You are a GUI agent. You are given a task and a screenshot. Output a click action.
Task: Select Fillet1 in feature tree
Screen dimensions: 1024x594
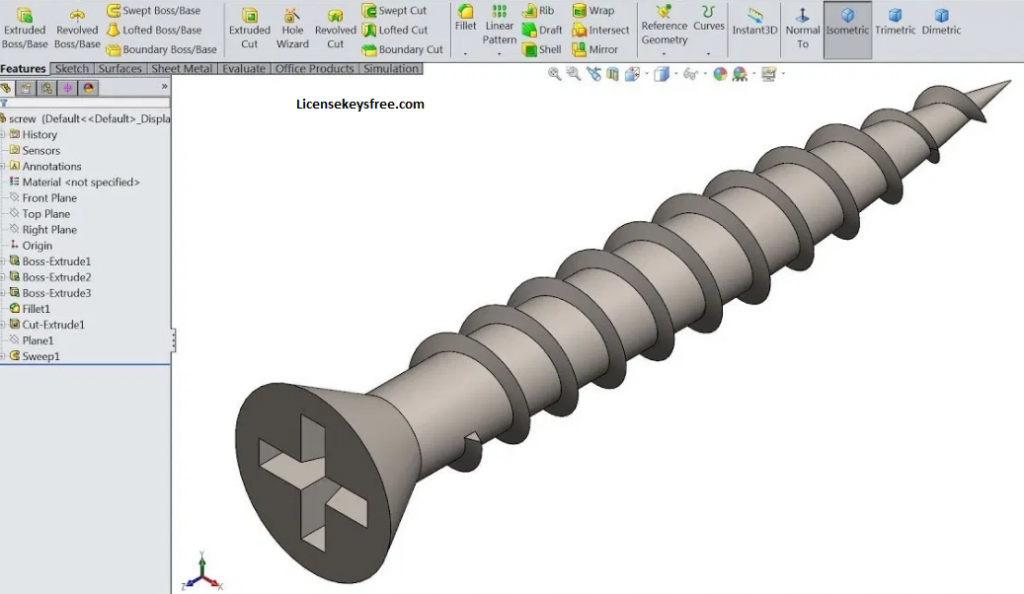point(29,309)
